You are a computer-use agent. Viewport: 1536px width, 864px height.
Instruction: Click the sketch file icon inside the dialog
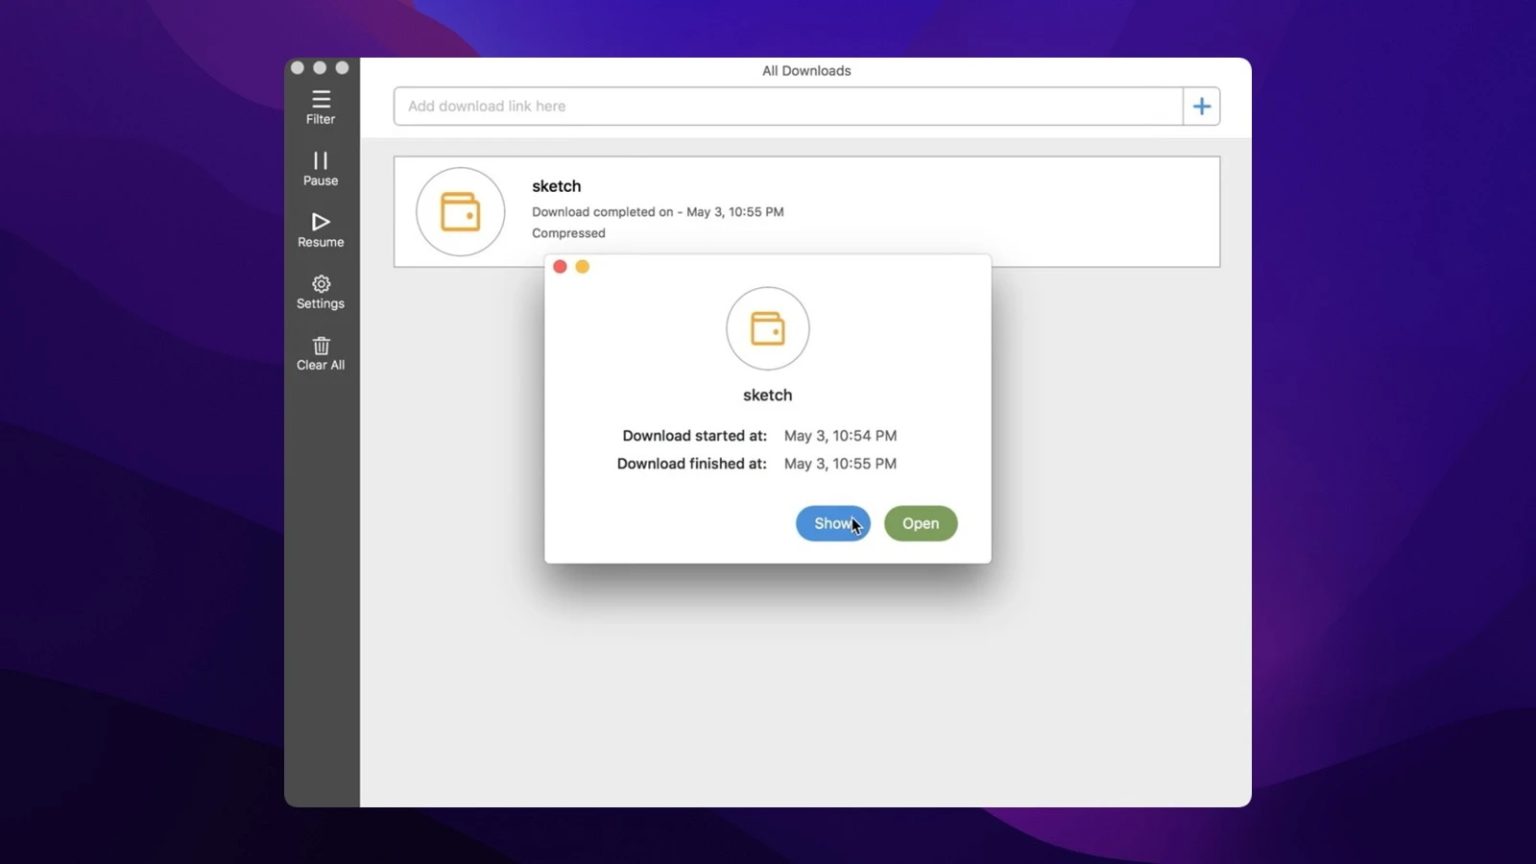click(x=767, y=328)
